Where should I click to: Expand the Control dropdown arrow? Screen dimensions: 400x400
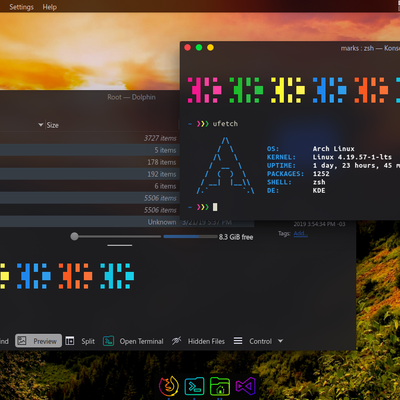280,341
